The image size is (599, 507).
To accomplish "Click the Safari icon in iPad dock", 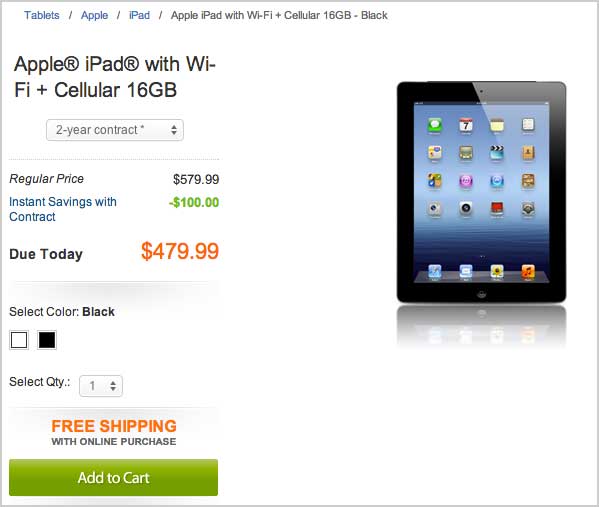I will click(435, 272).
